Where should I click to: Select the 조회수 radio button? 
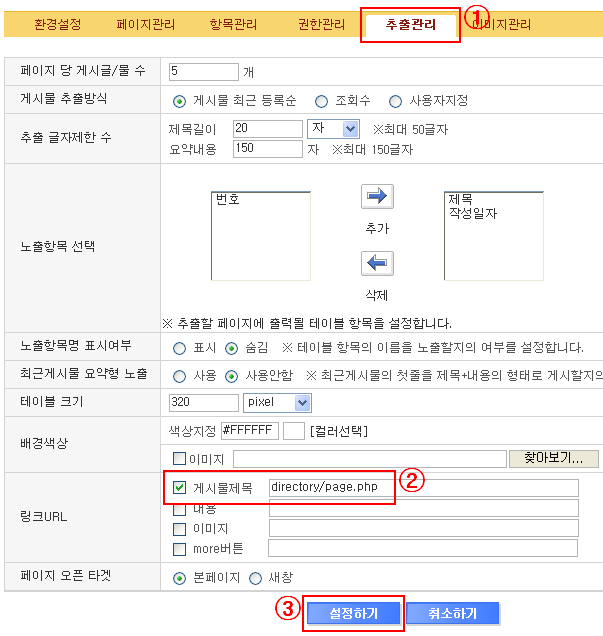pyautogui.click(x=321, y=101)
